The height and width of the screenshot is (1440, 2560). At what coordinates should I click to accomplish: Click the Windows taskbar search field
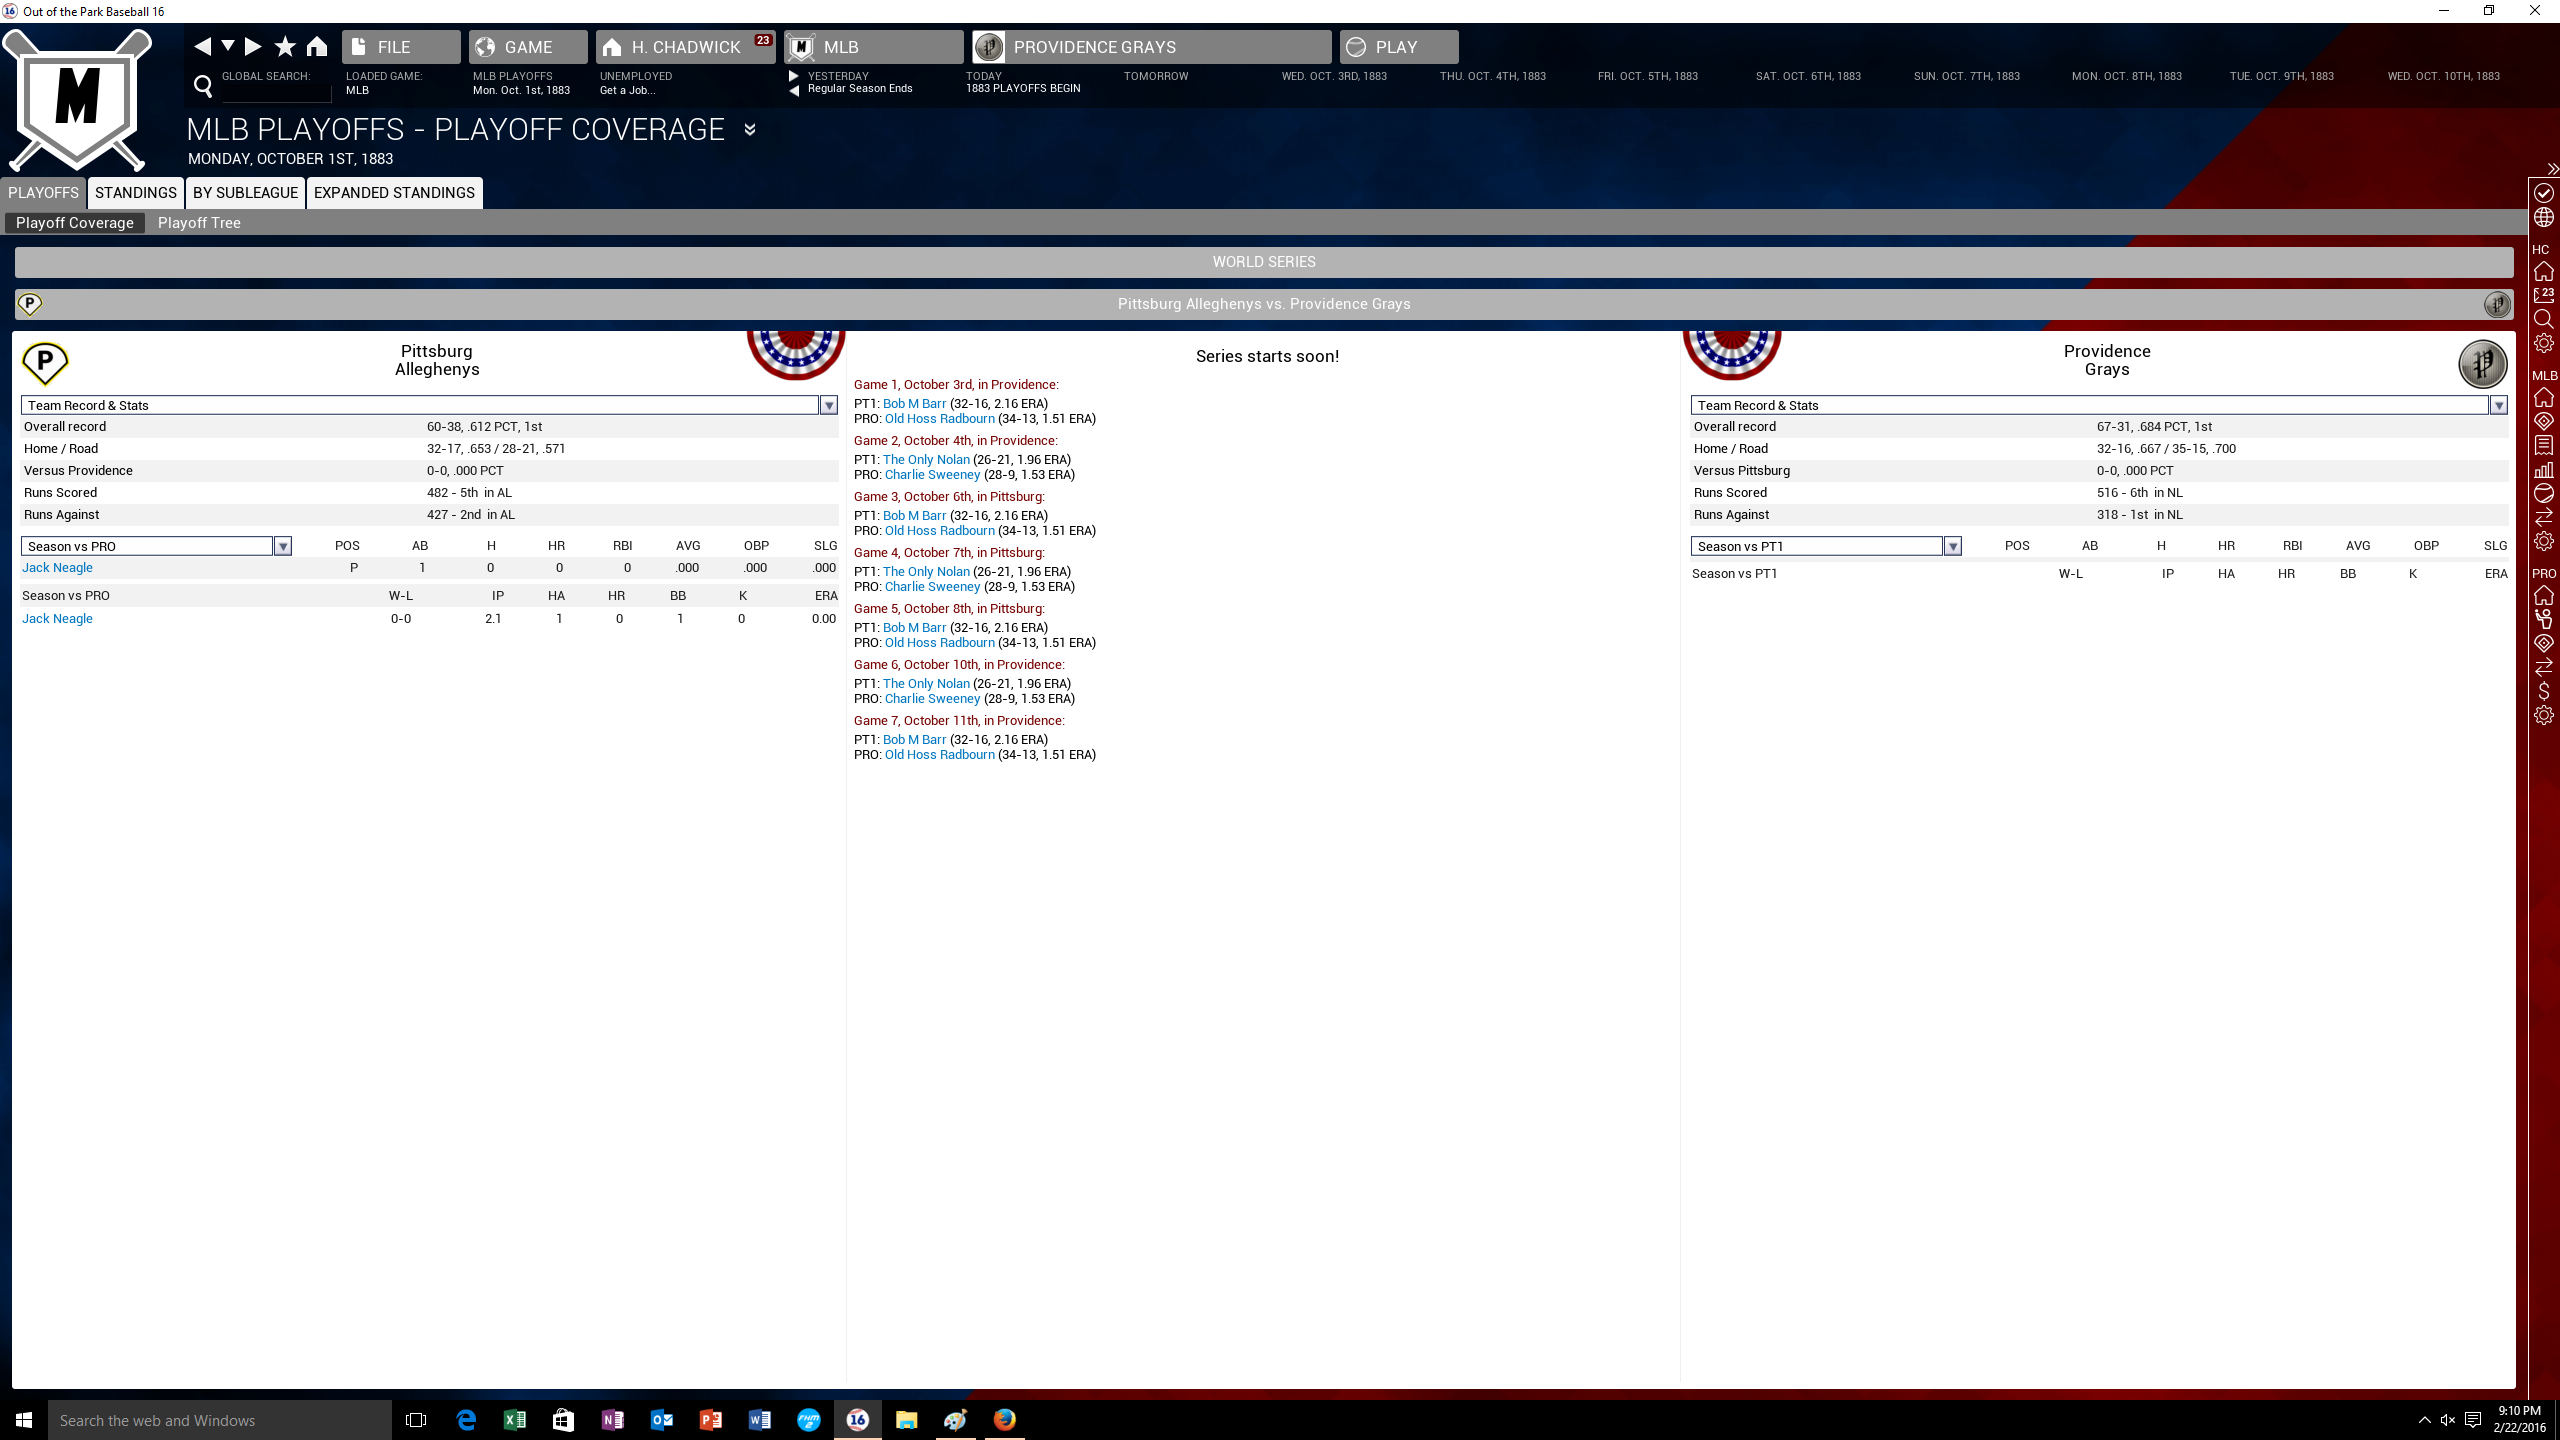220,1420
